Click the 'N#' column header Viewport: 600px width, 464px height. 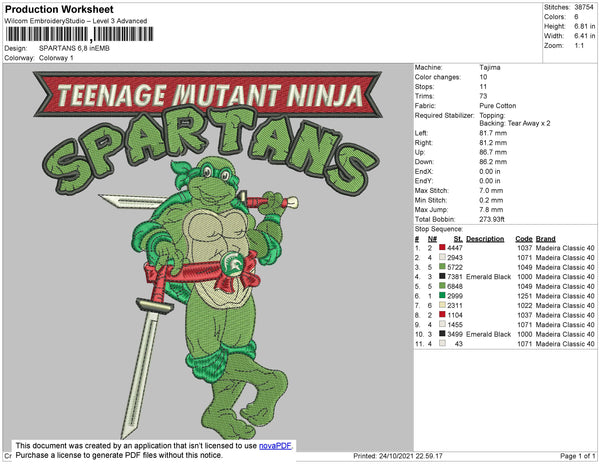432,239
